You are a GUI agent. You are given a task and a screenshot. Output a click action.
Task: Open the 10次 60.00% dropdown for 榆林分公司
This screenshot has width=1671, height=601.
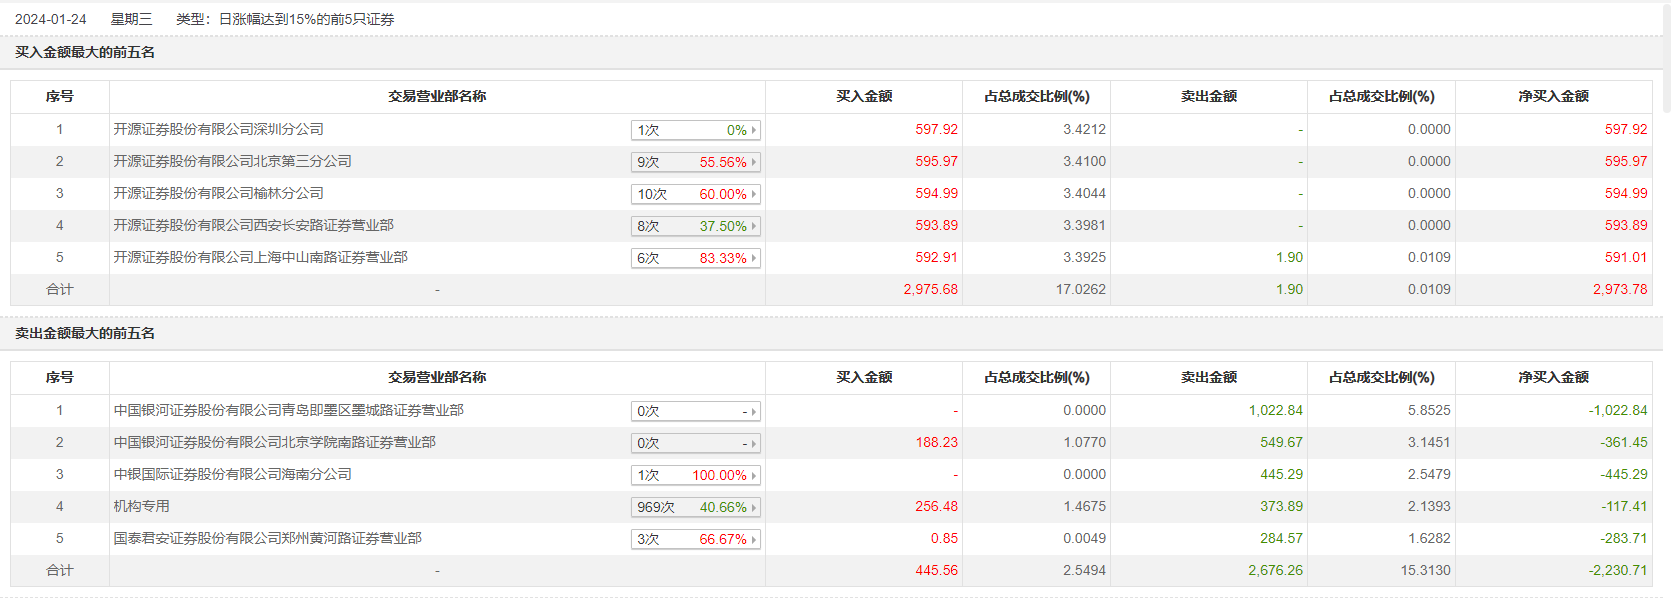coord(696,194)
